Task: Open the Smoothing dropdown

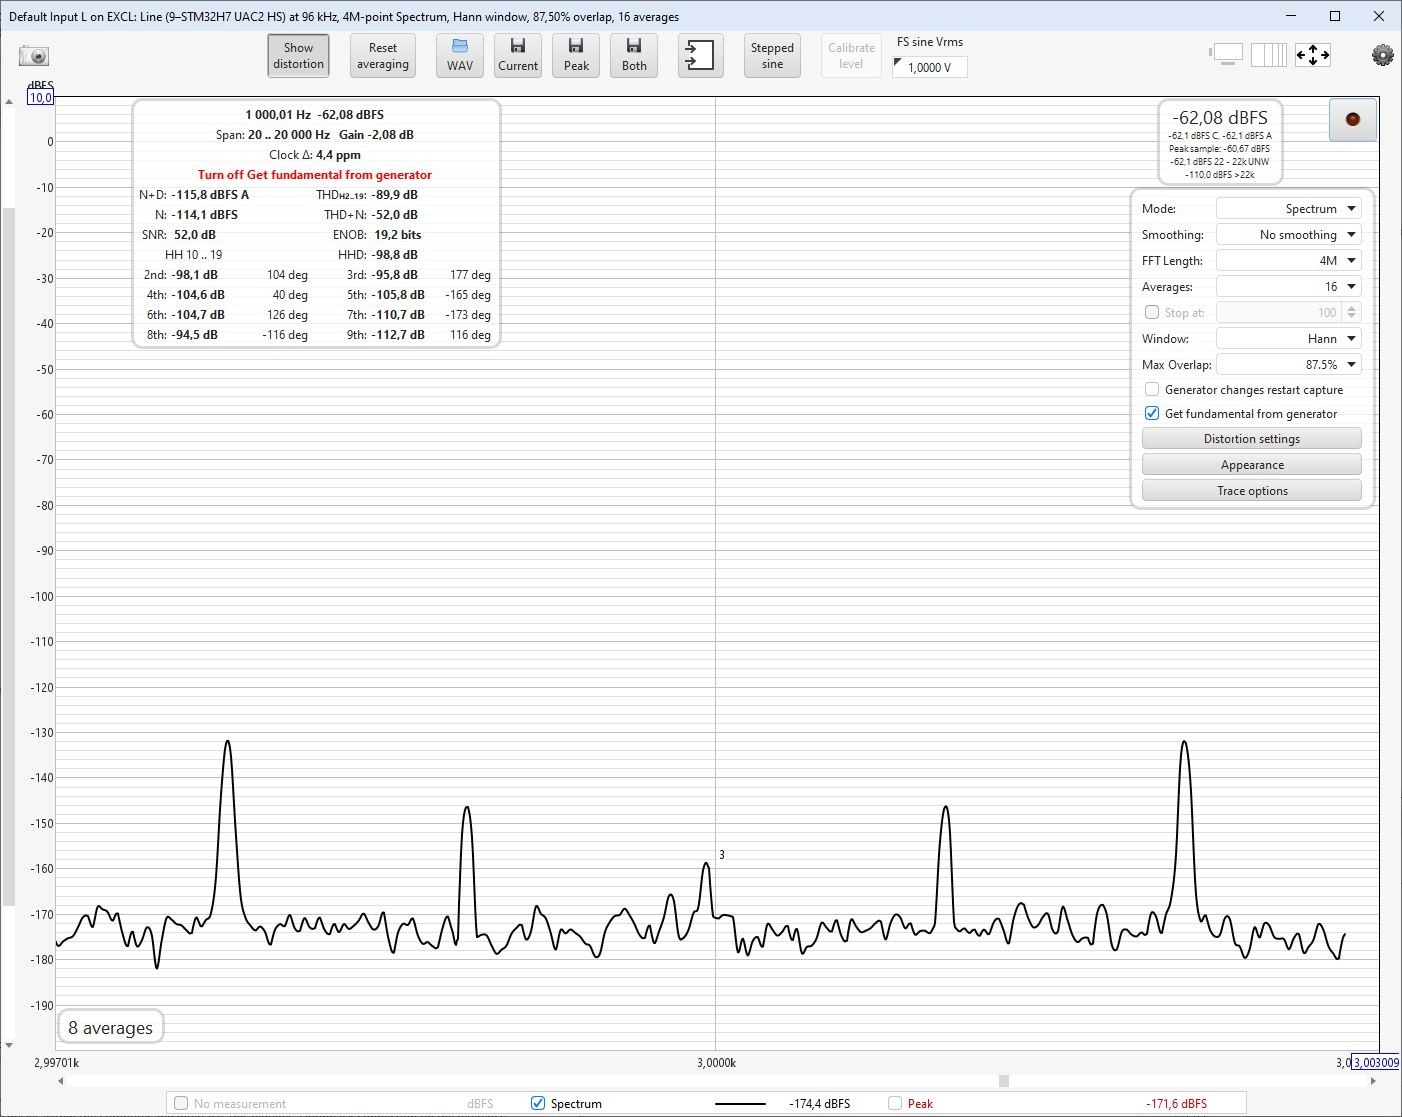Action: pos(1289,235)
